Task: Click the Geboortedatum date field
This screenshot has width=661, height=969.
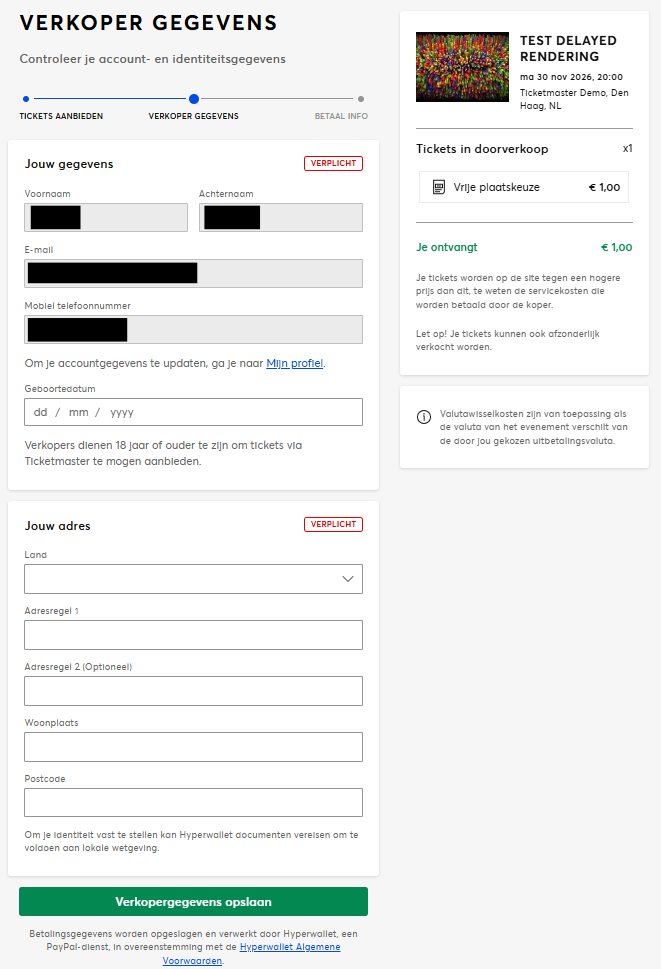Action: click(193, 412)
